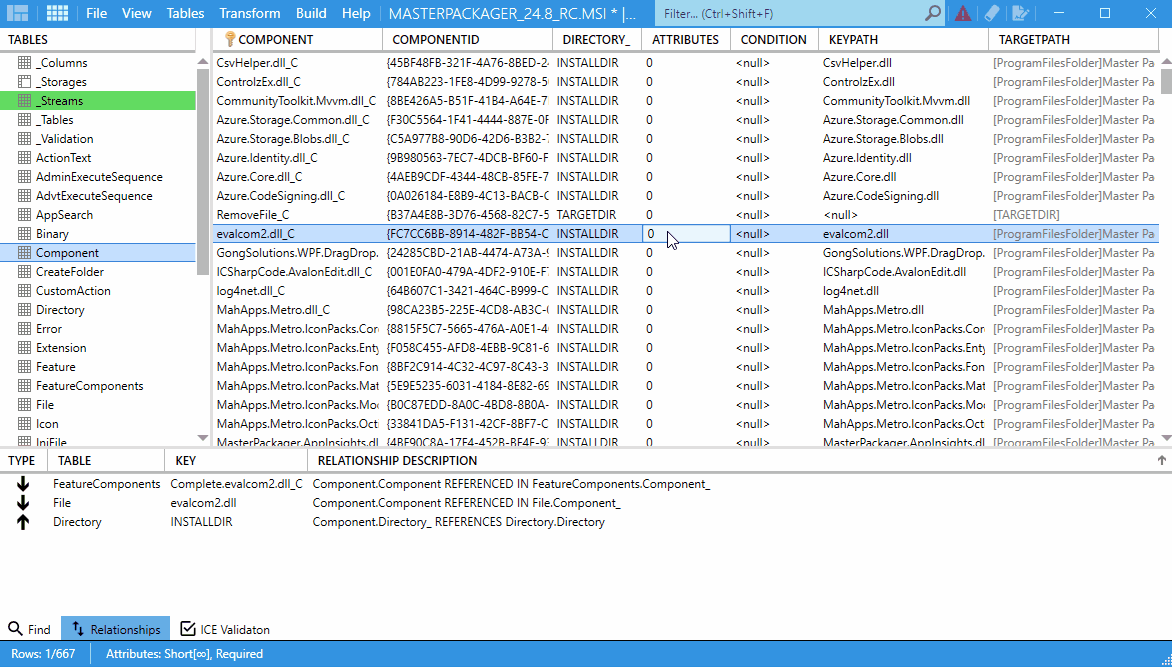This screenshot has height=667, width=1172.
Task: Select the _Streams table in sidebar
Action: (x=62, y=100)
